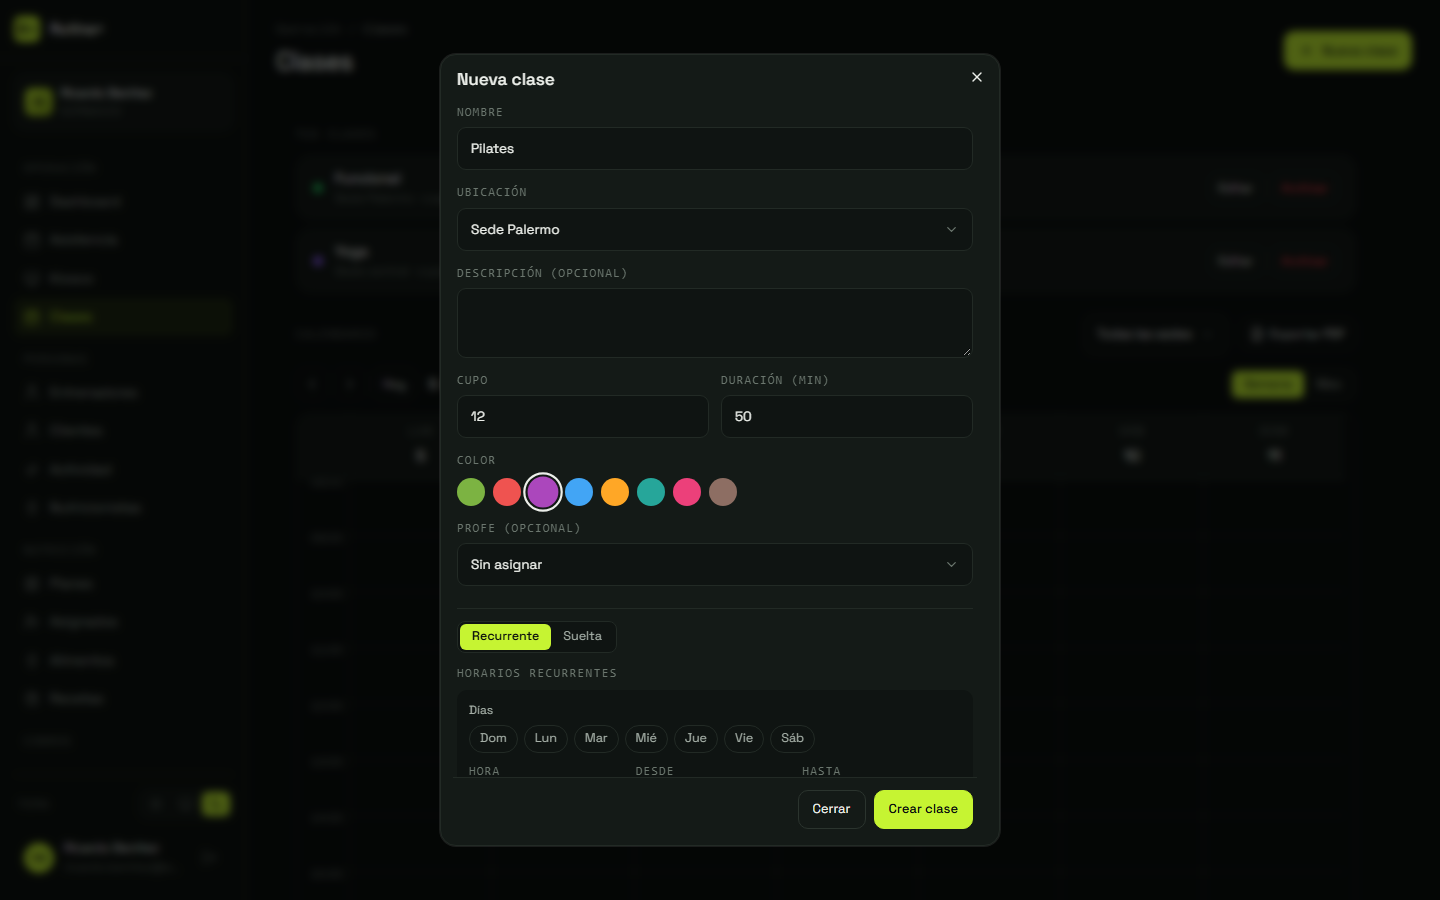Pick the red color swatch

tap(507, 492)
